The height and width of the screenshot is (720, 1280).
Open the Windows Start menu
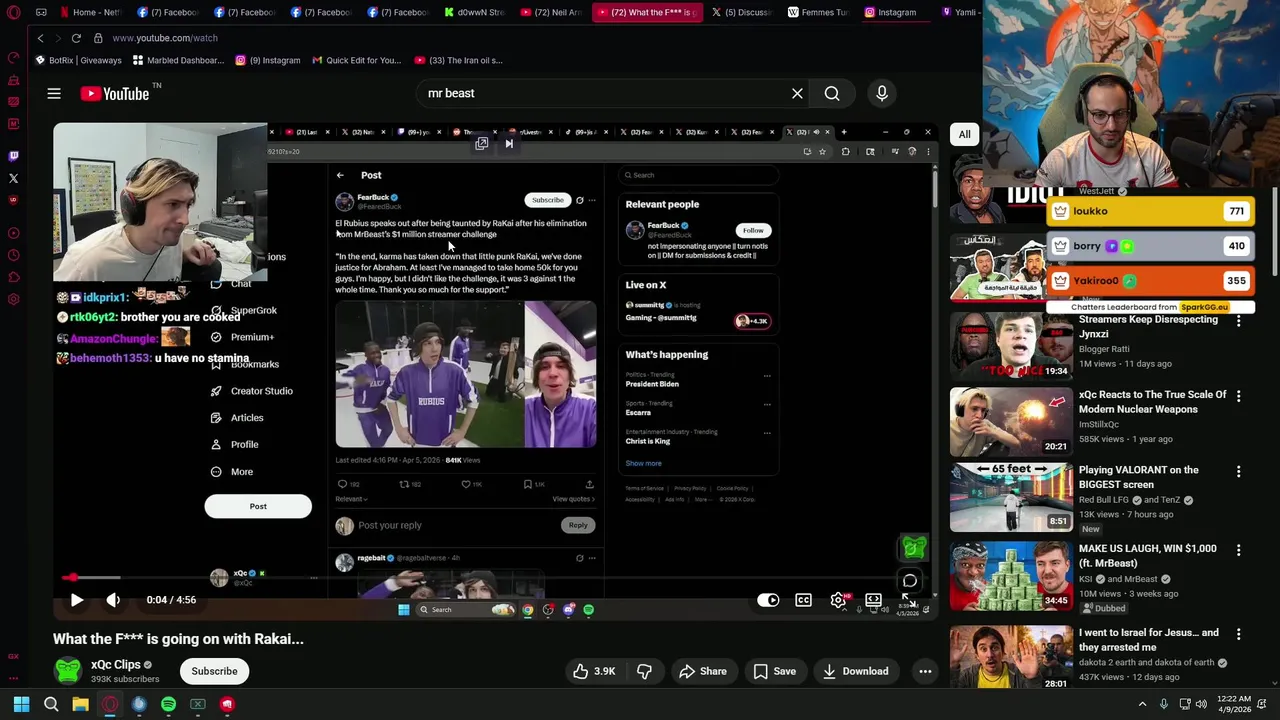pos(21,704)
